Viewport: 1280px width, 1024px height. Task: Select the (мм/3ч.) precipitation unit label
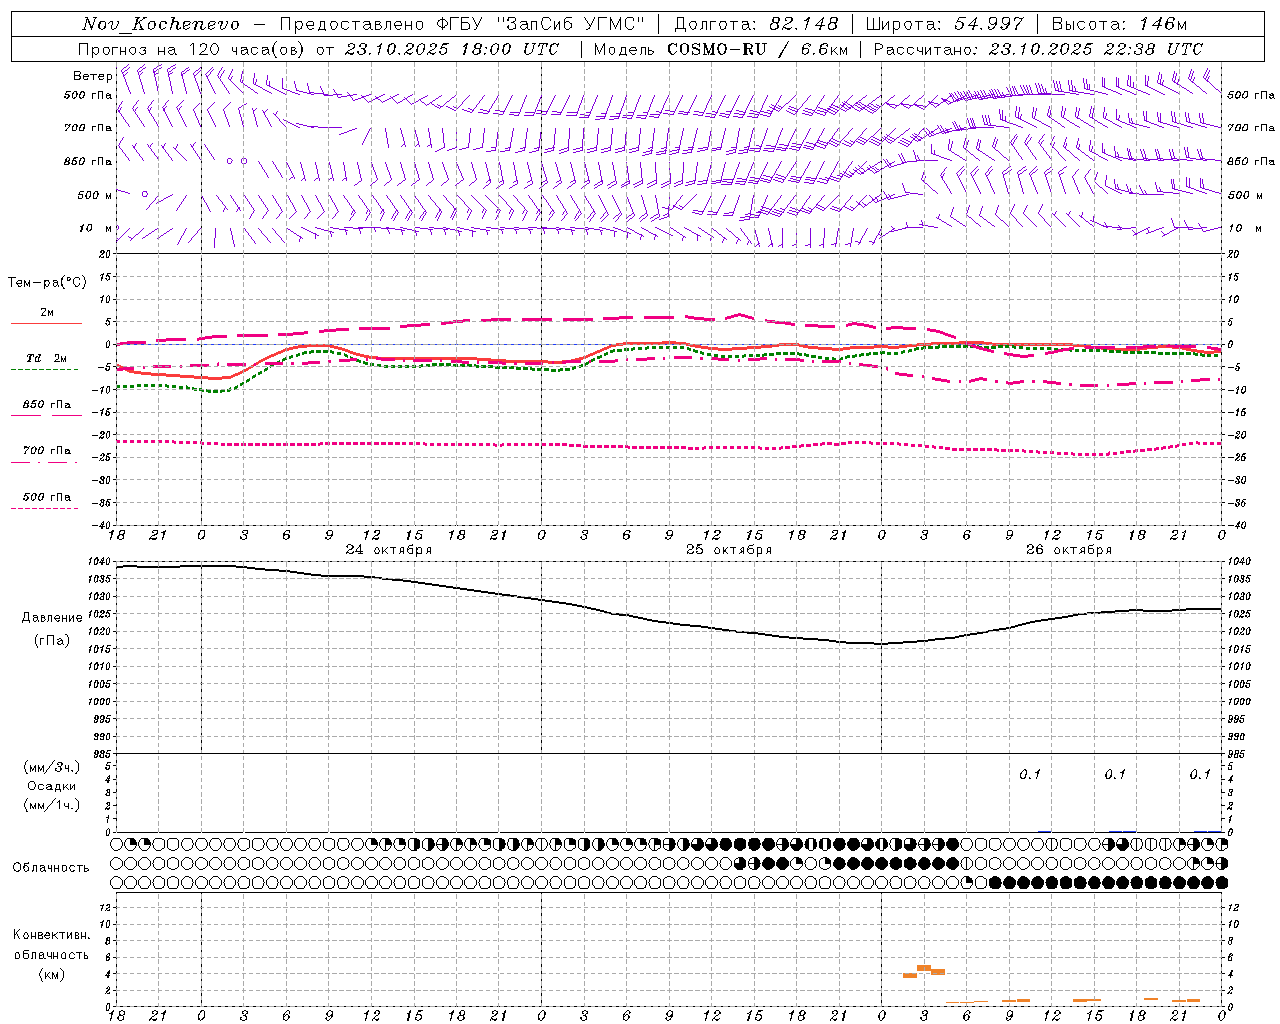click(x=52, y=767)
